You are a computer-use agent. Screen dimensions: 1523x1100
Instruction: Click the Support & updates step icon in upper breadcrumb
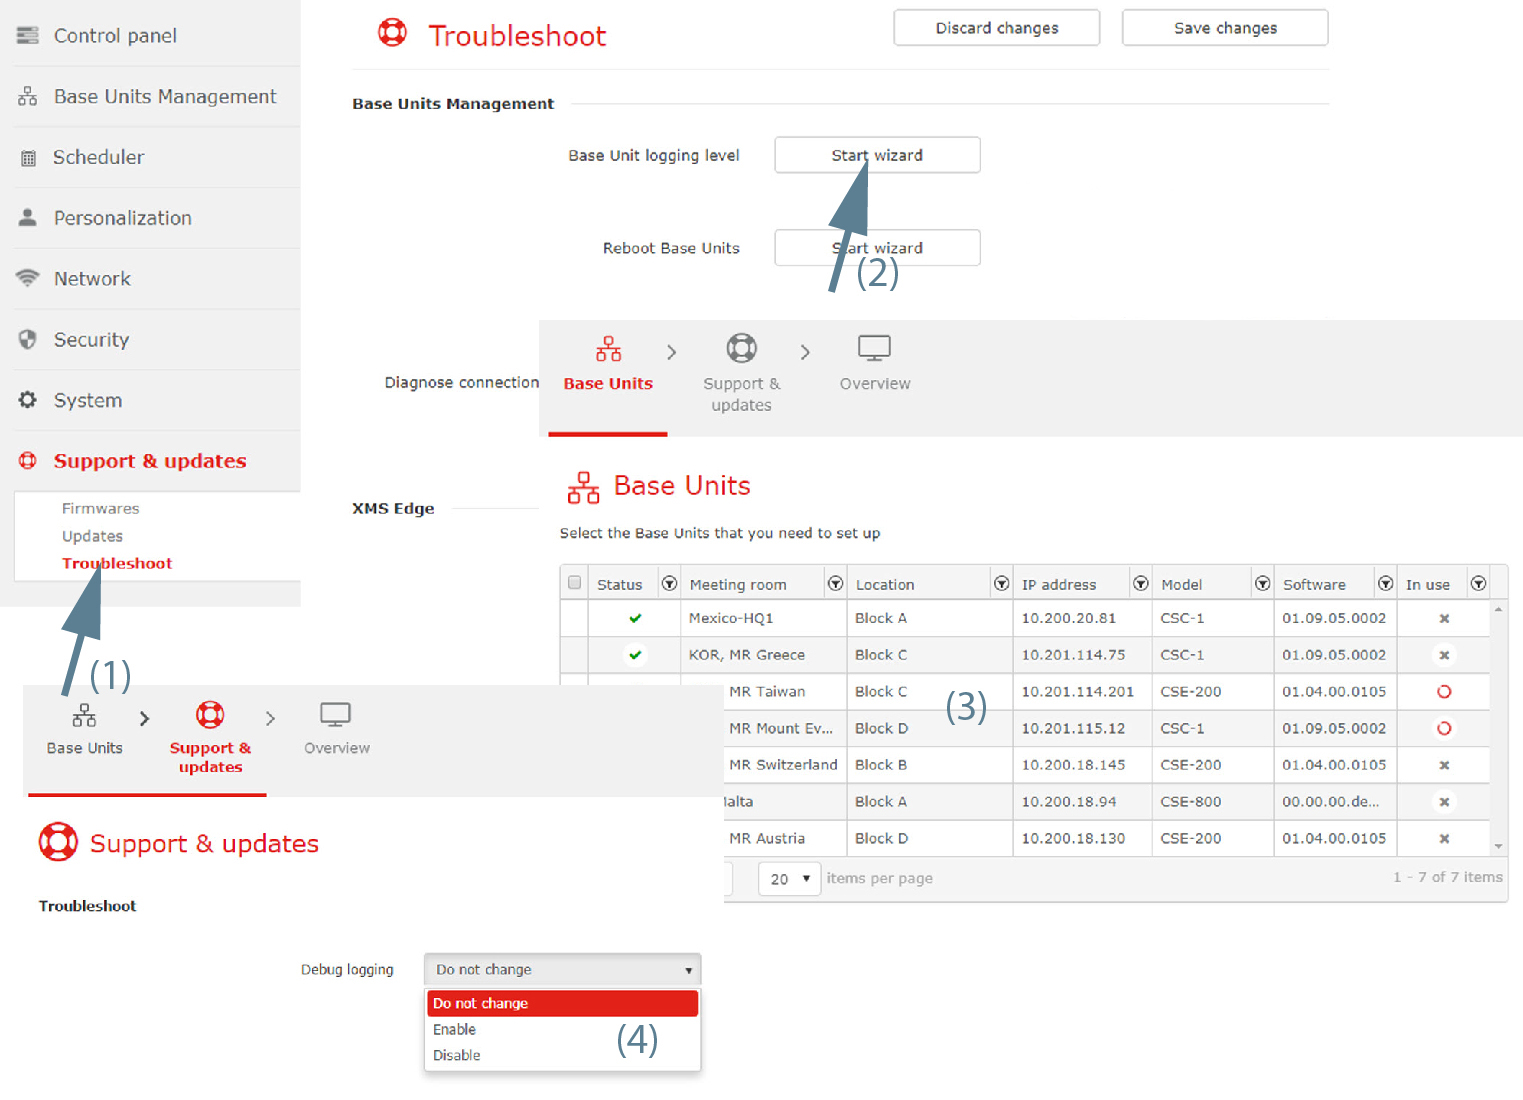(741, 348)
